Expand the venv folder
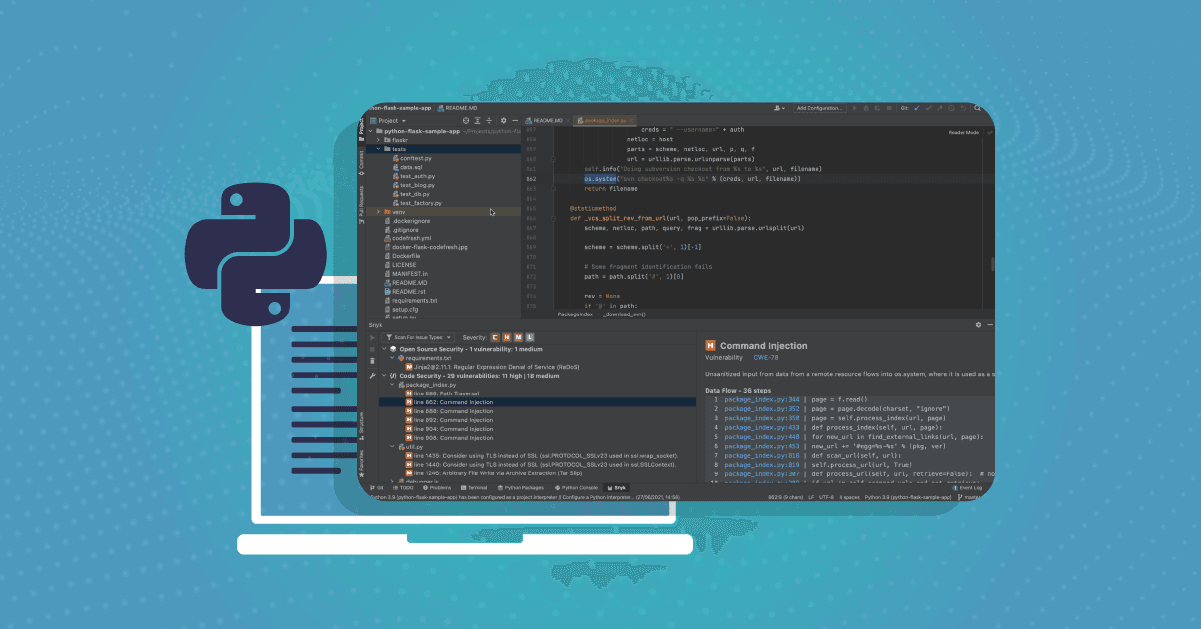 pyautogui.click(x=378, y=212)
